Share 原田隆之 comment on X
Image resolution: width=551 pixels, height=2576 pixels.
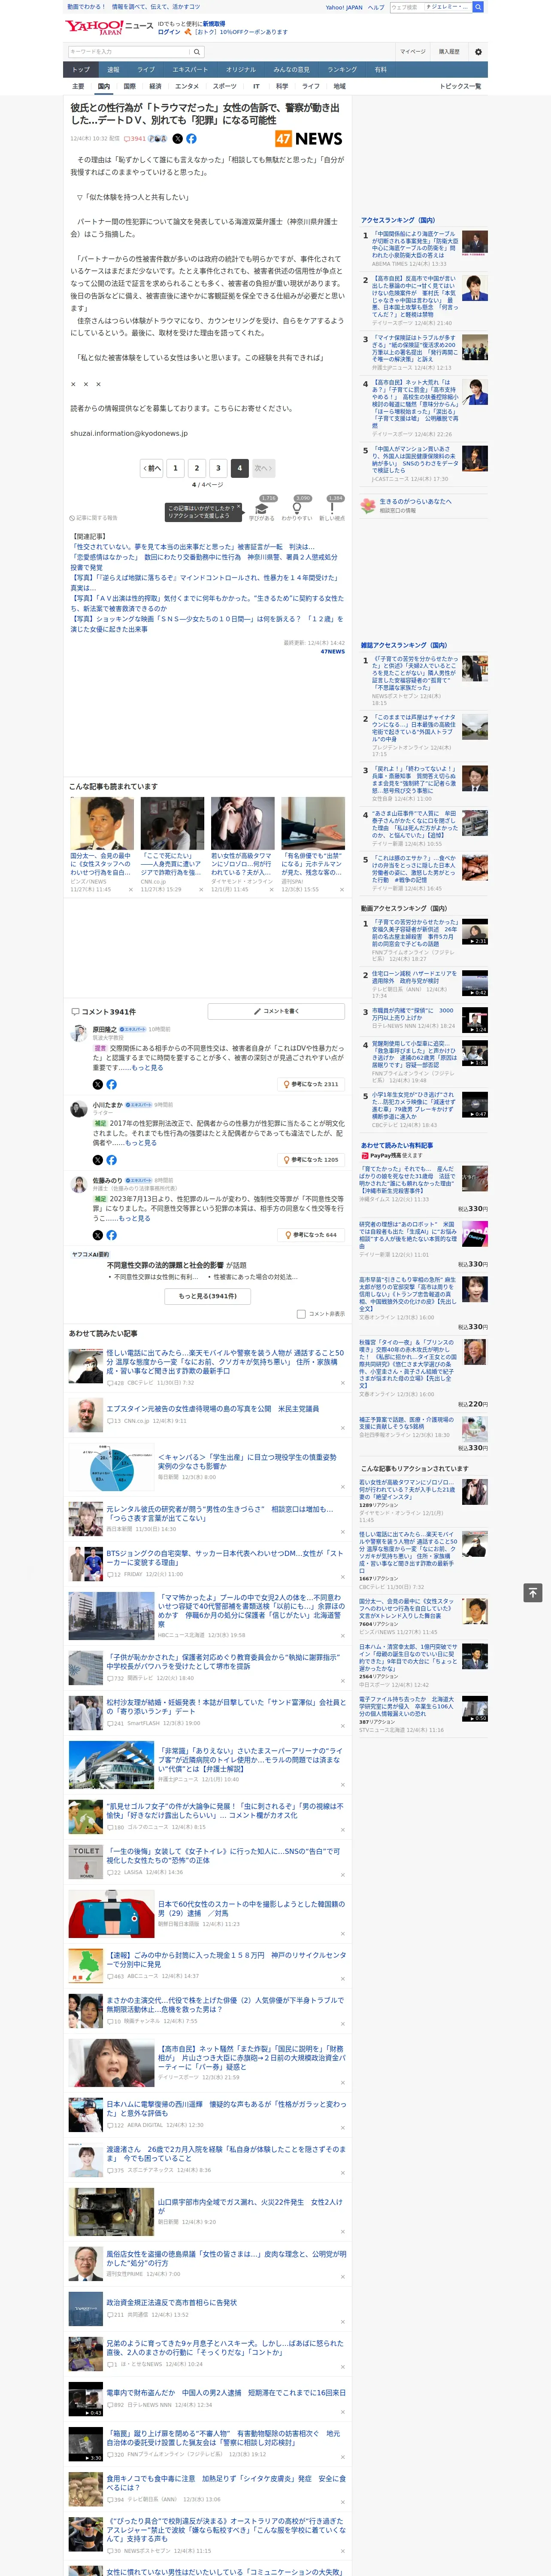point(98,1084)
